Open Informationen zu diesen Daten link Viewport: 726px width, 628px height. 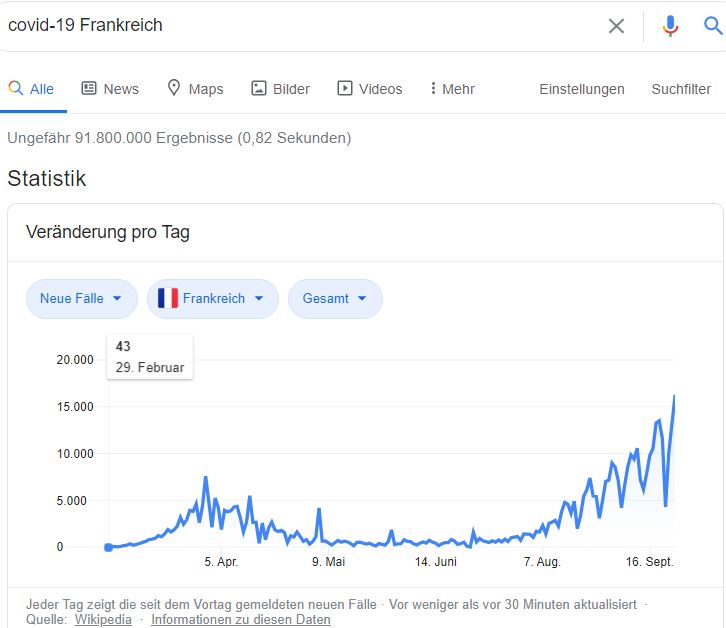coord(241,620)
